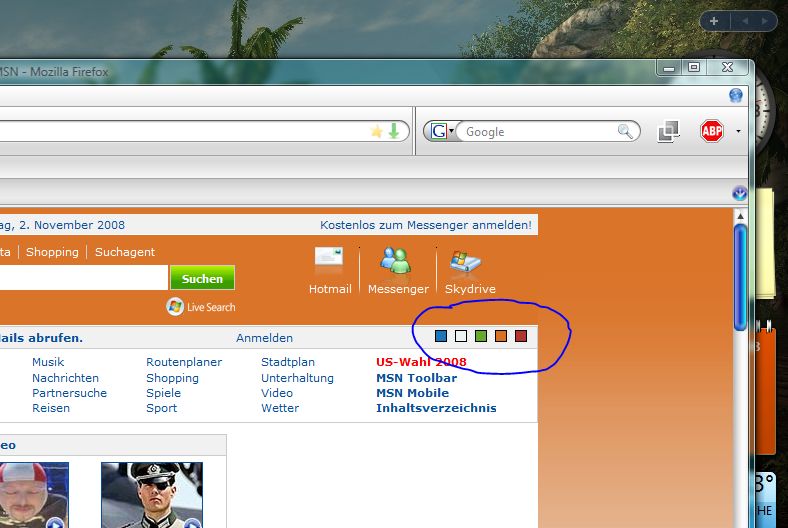
Task: Click the plus button on the sidebar gadget bar
Action: coord(714,21)
